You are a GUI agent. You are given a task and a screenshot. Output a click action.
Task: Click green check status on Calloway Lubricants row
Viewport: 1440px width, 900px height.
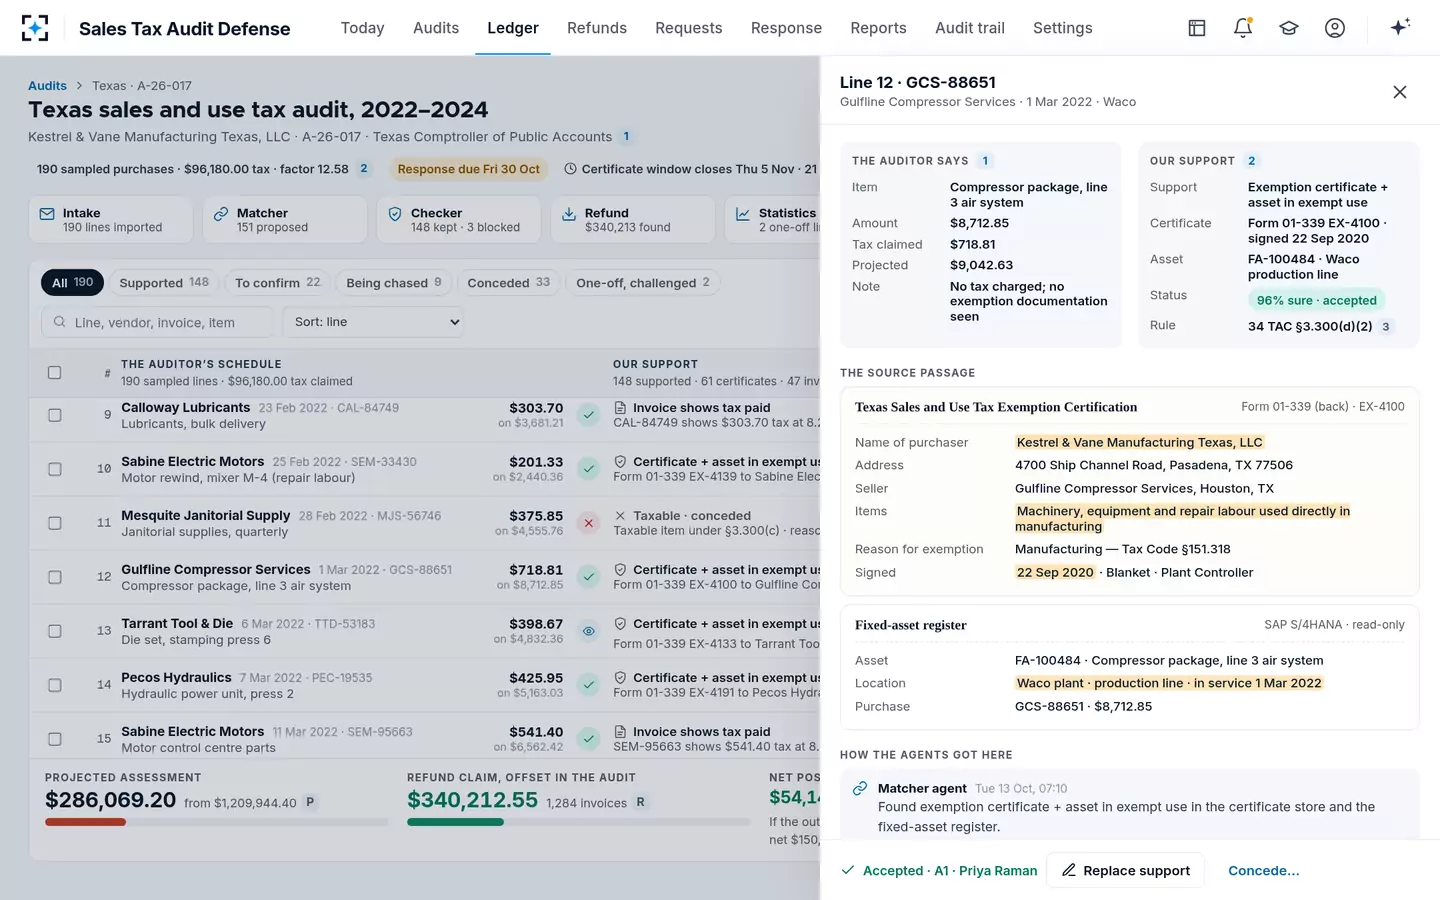pos(589,415)
